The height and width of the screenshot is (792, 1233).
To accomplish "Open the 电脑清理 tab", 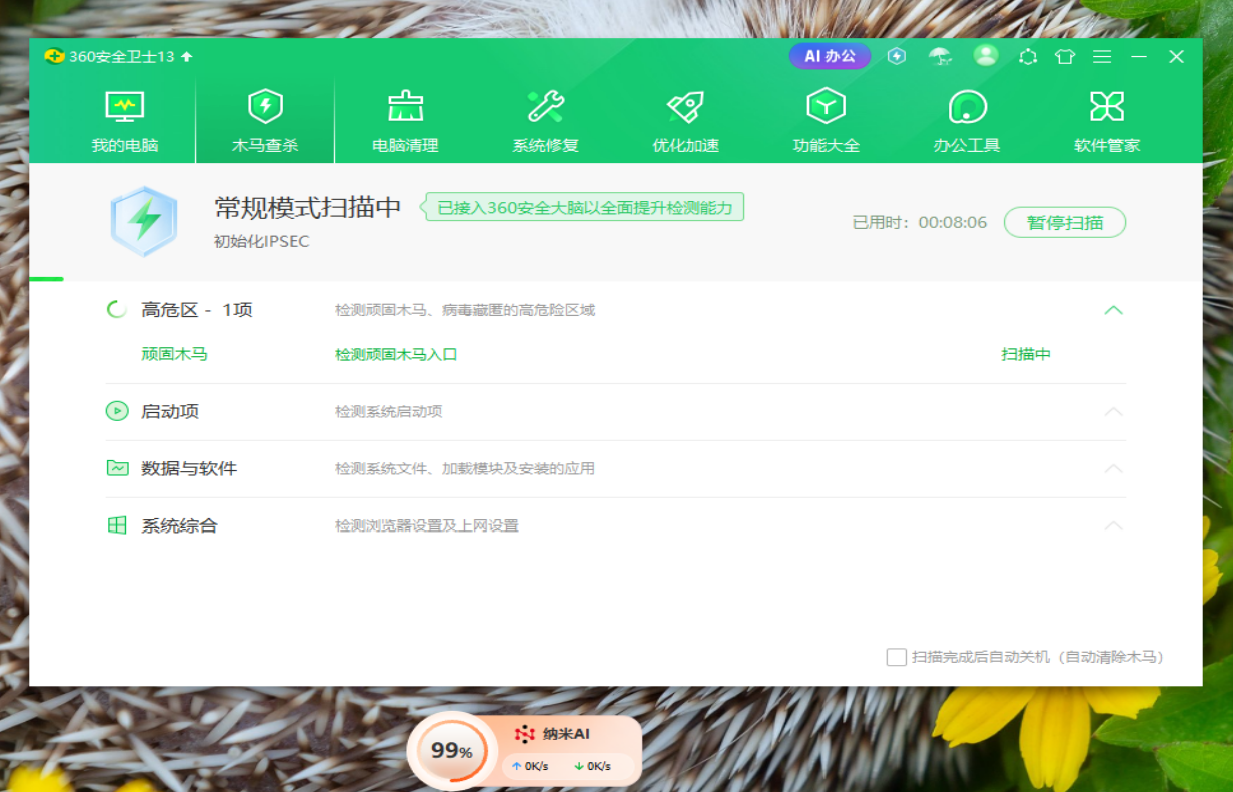I will coord(405,122).
